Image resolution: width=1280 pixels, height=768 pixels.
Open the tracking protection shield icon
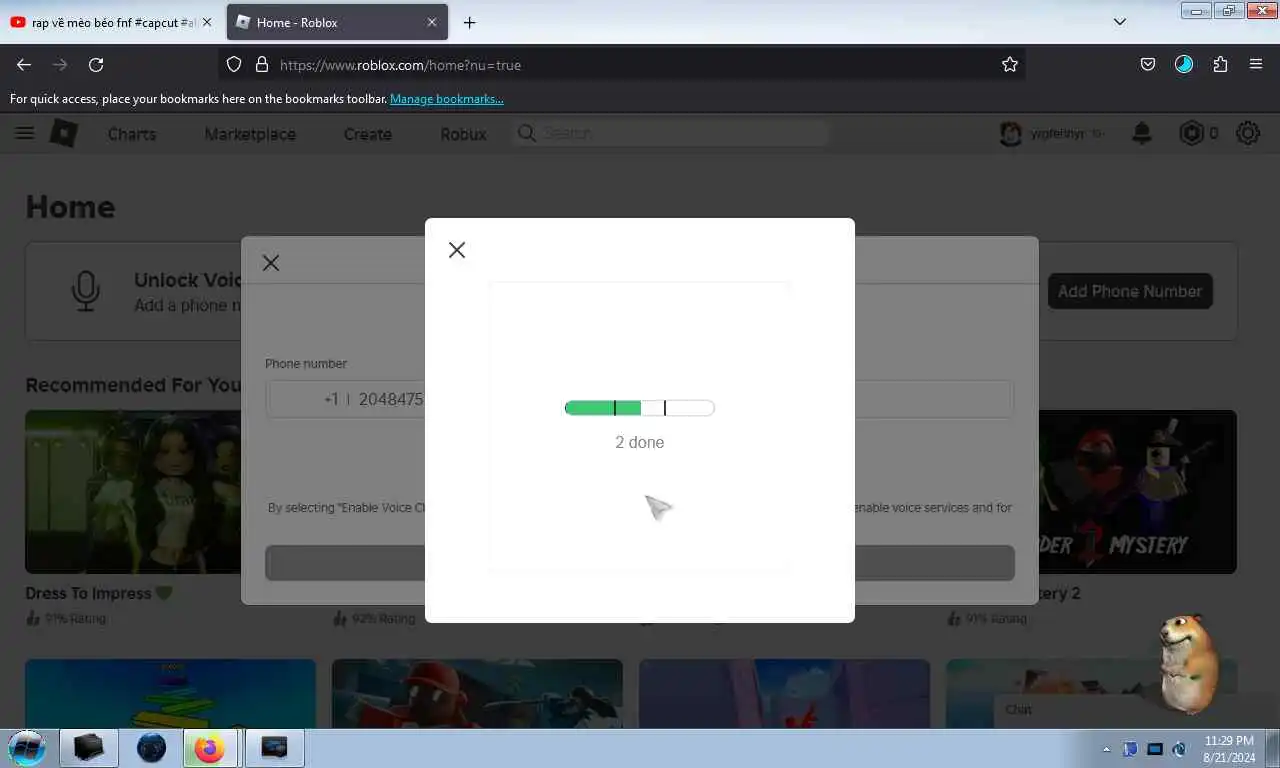[x=234, y=64]
